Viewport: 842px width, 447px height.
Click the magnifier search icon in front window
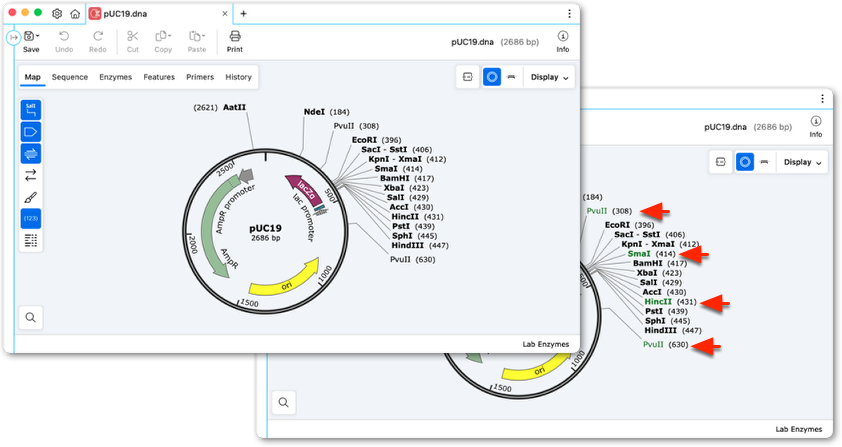pos(31,317)
